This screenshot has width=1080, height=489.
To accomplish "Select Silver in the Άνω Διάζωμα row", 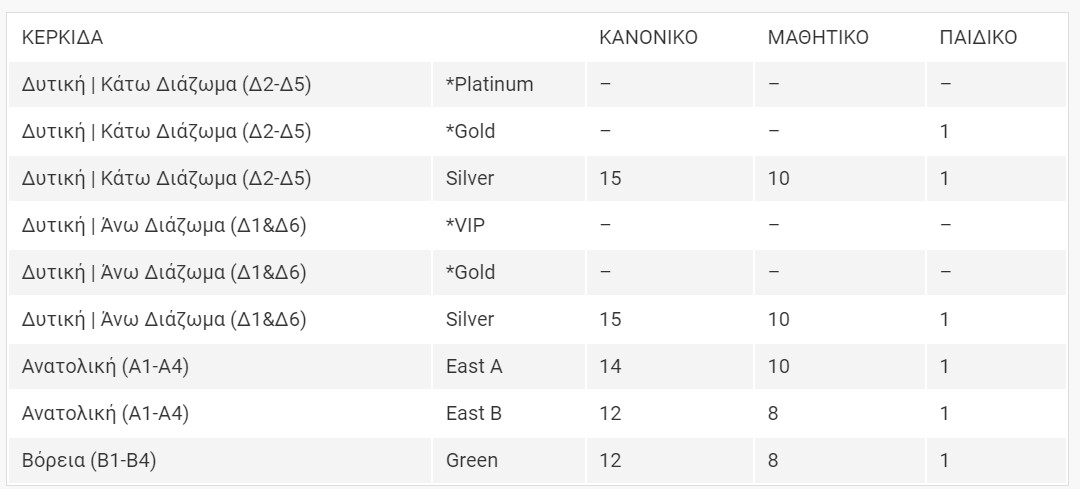I will coord(470,320).
